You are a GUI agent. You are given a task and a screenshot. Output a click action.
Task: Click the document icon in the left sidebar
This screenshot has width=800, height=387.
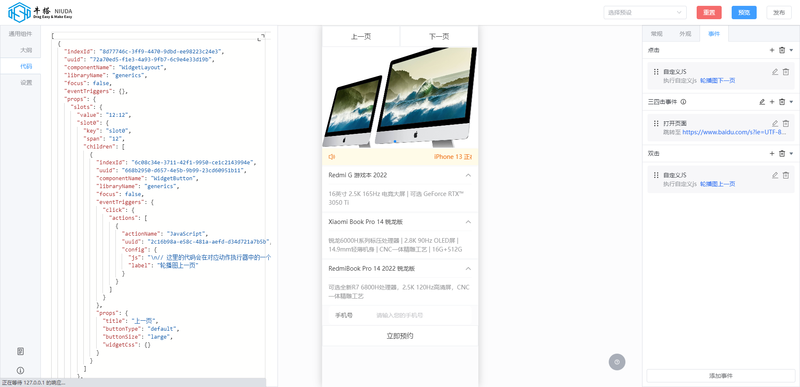[20, 351]
